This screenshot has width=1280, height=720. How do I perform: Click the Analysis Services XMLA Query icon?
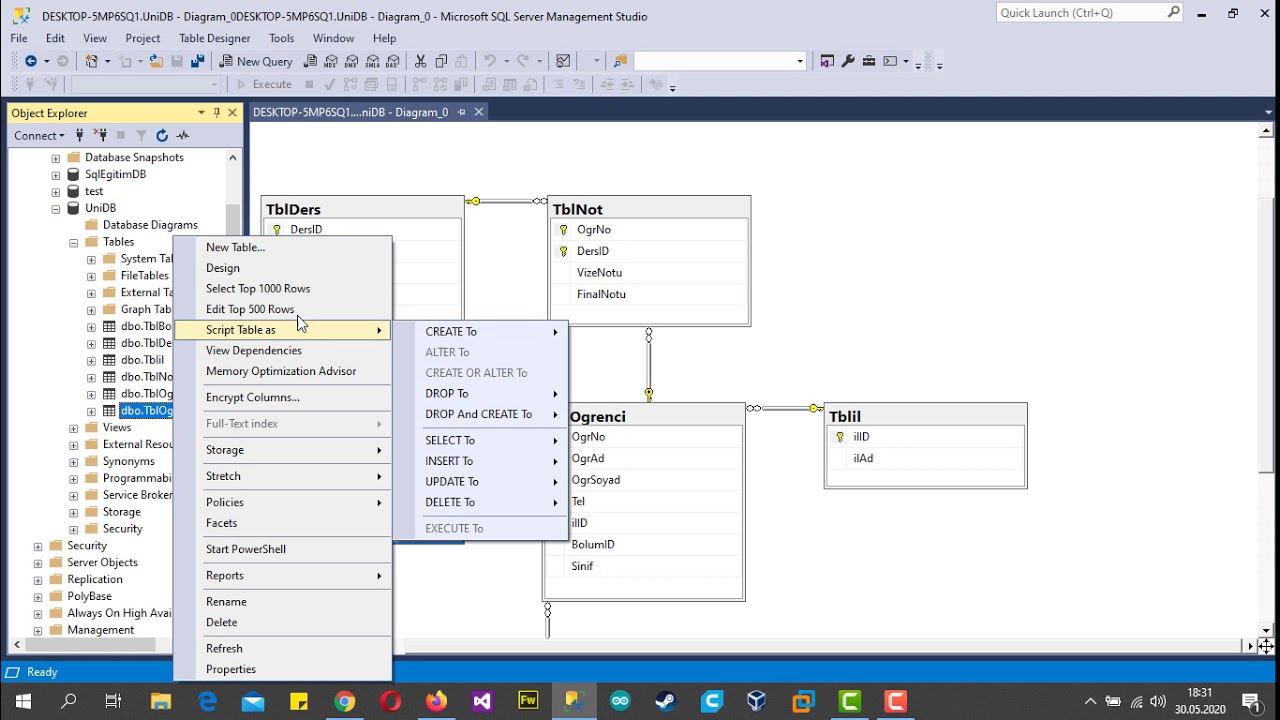tap(372, 61)
